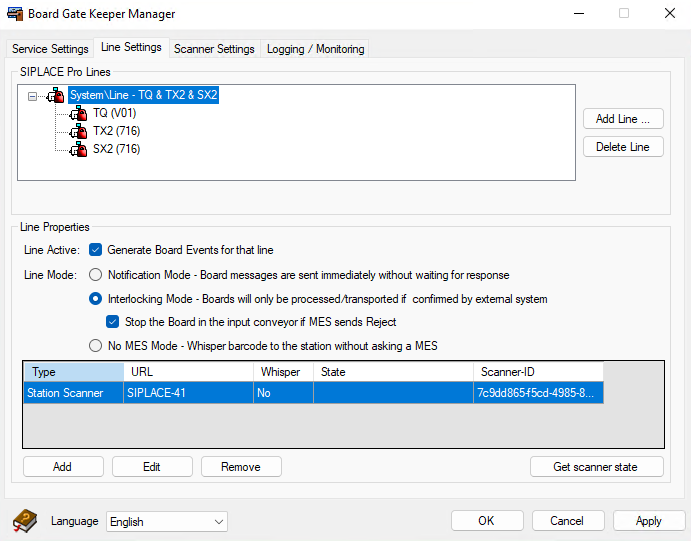Screen dimensions: 691x541
Task: Click the Board Gate Keeper Manager title icon
Action: point(15,14)
